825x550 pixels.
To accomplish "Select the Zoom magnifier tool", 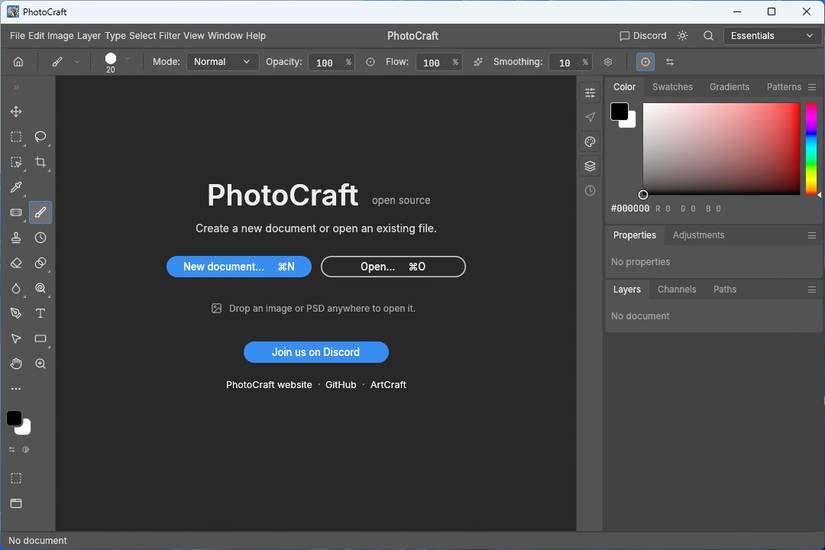I will point(41,364).
